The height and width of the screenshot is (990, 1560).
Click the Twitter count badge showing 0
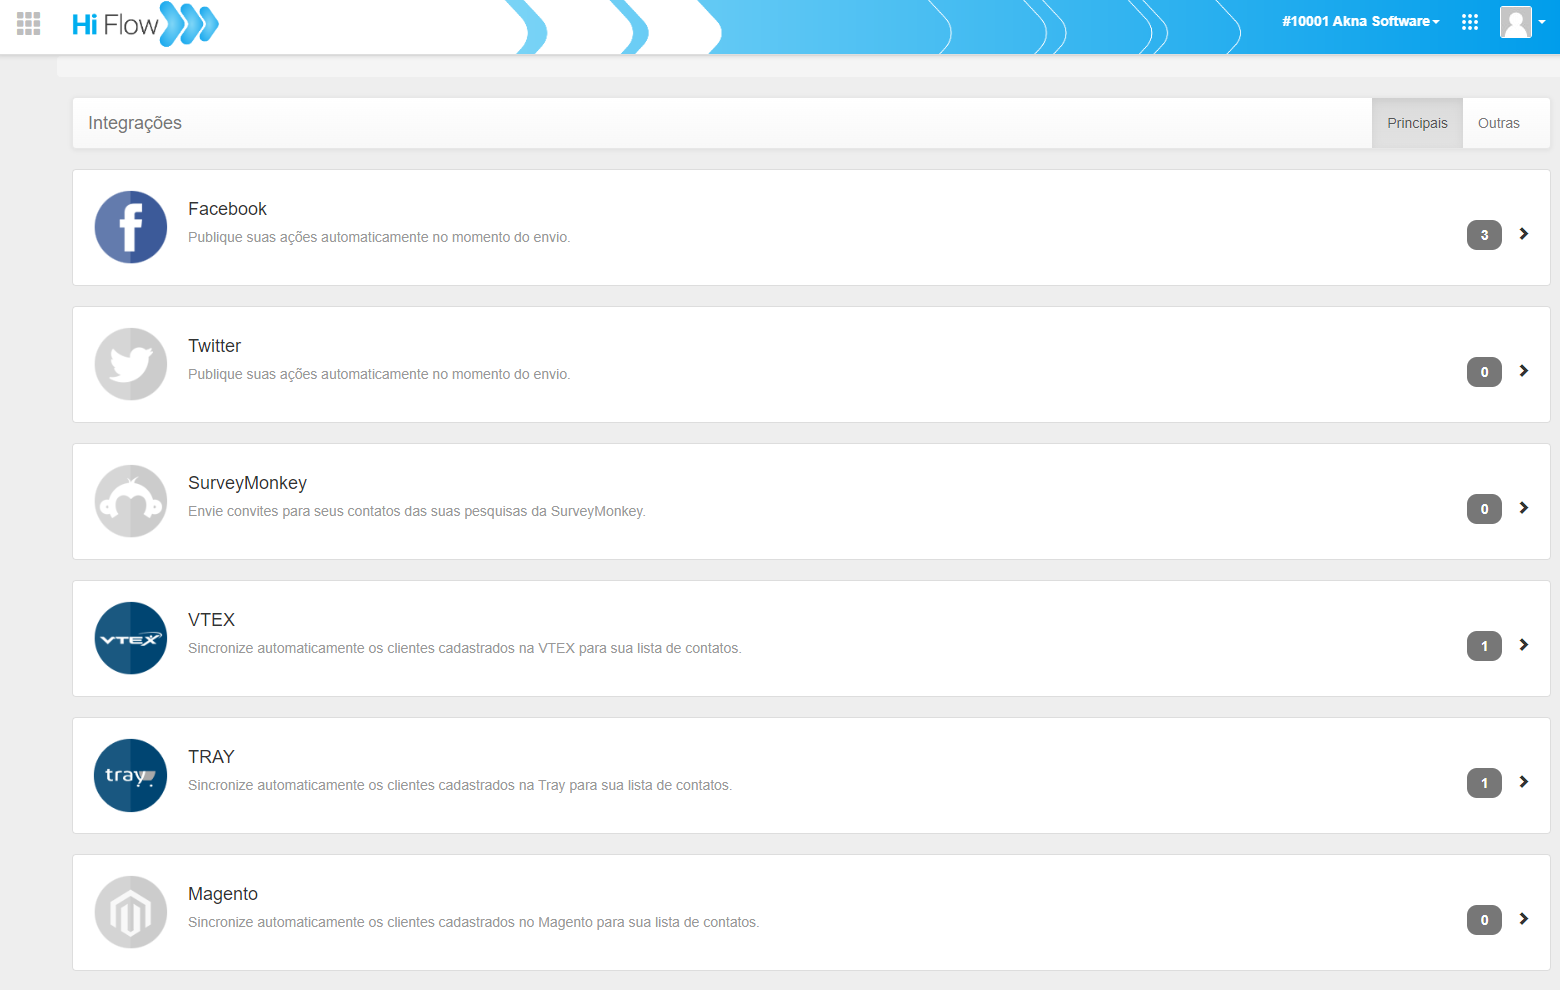point(1484,372)
